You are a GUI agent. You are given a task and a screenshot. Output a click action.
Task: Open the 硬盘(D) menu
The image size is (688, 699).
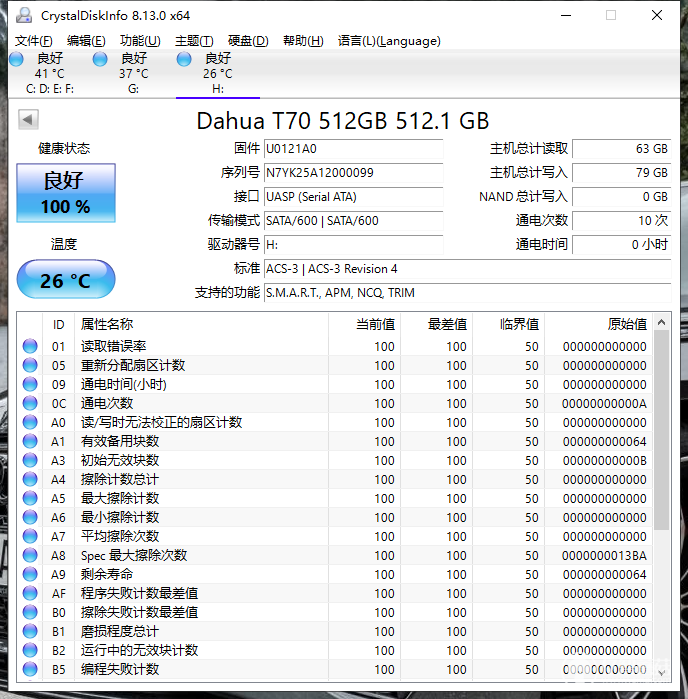click(x=248, y=41)
